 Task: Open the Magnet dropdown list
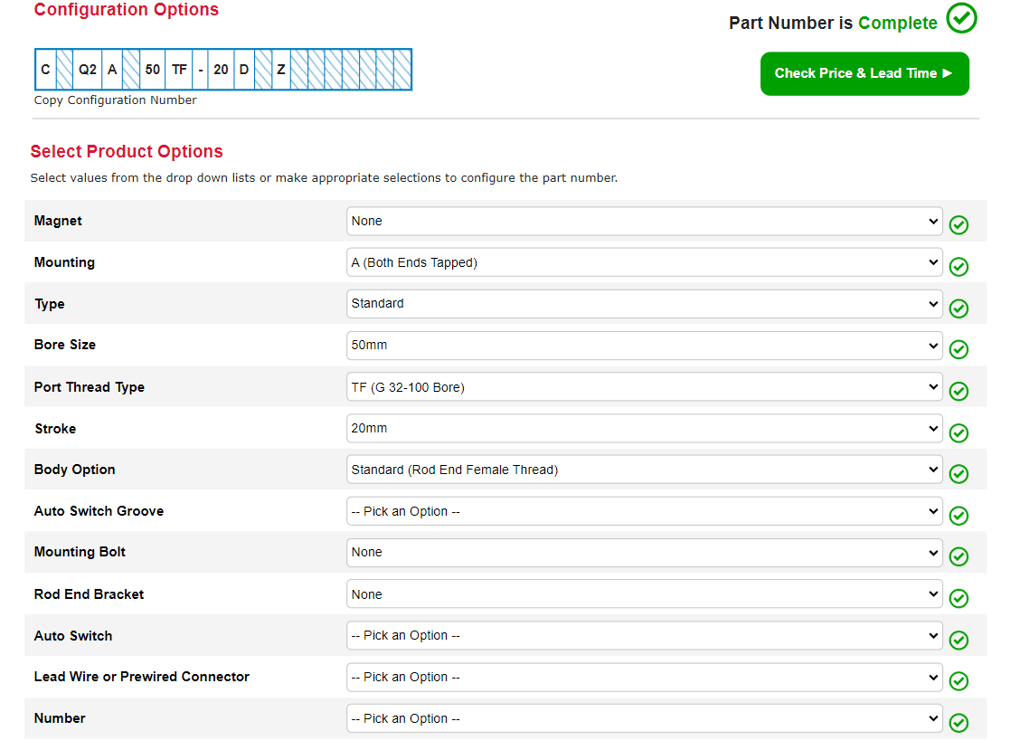pyautogui.click(x=644, y=221)
